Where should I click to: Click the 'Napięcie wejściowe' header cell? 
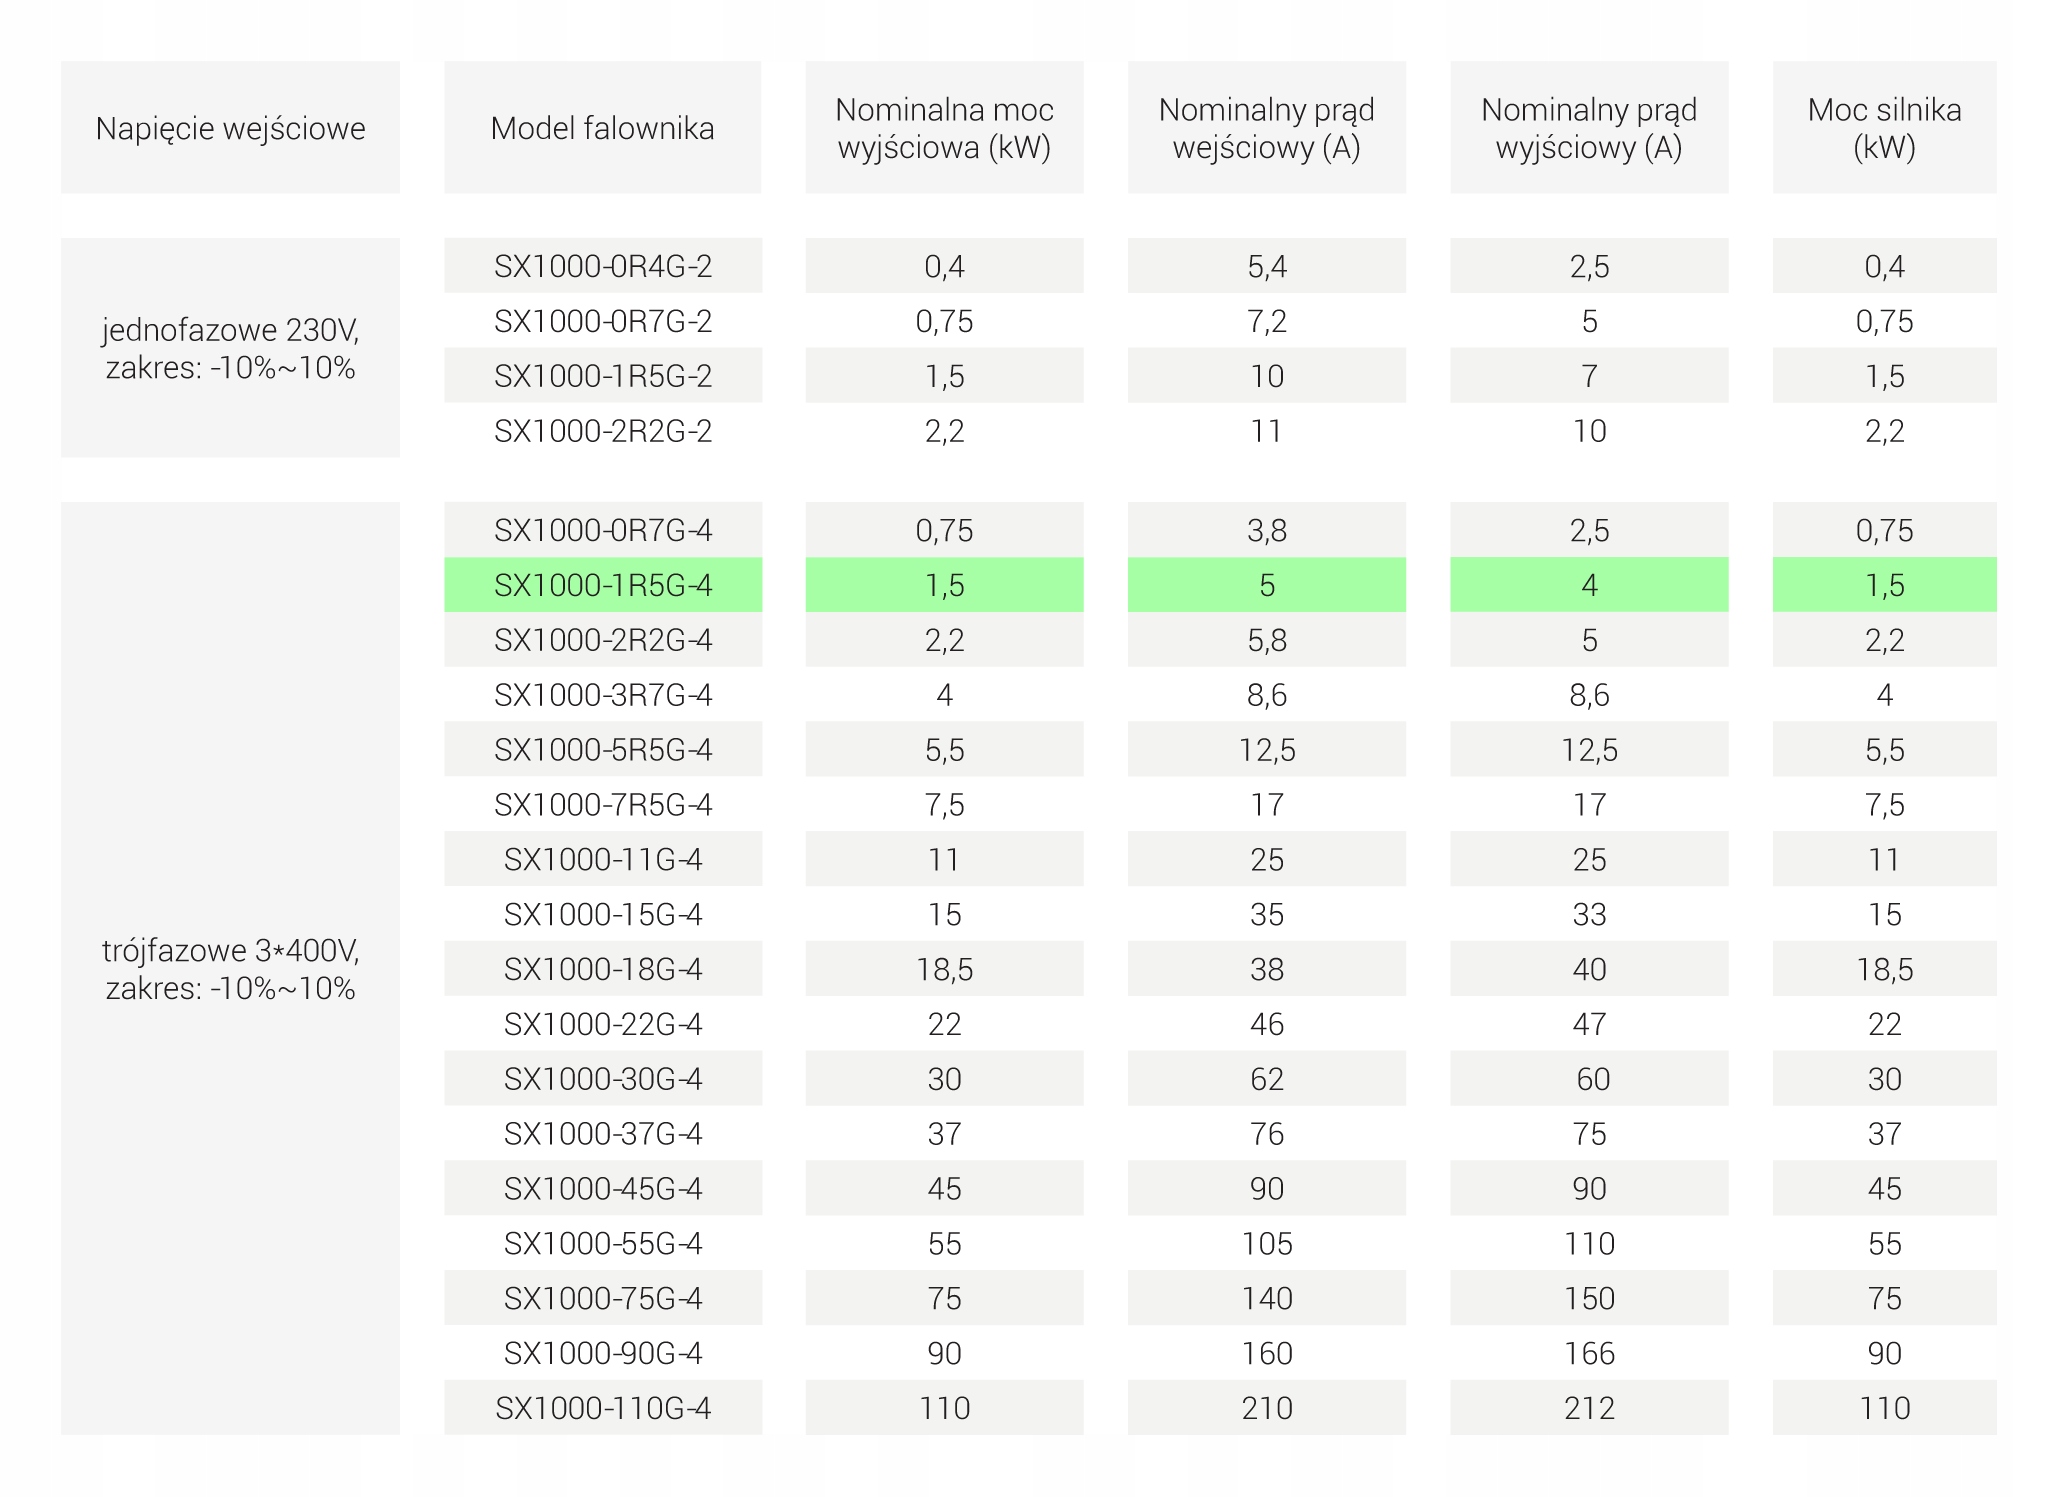tap(230, 128)
